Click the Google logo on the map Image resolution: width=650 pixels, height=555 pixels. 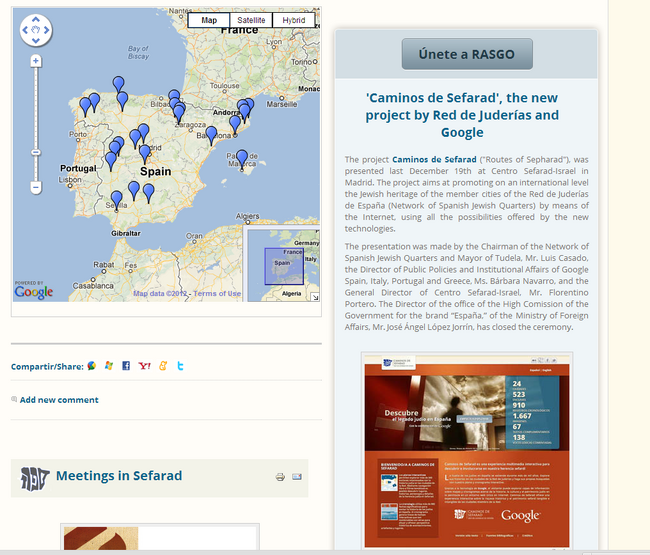(34, 291)
